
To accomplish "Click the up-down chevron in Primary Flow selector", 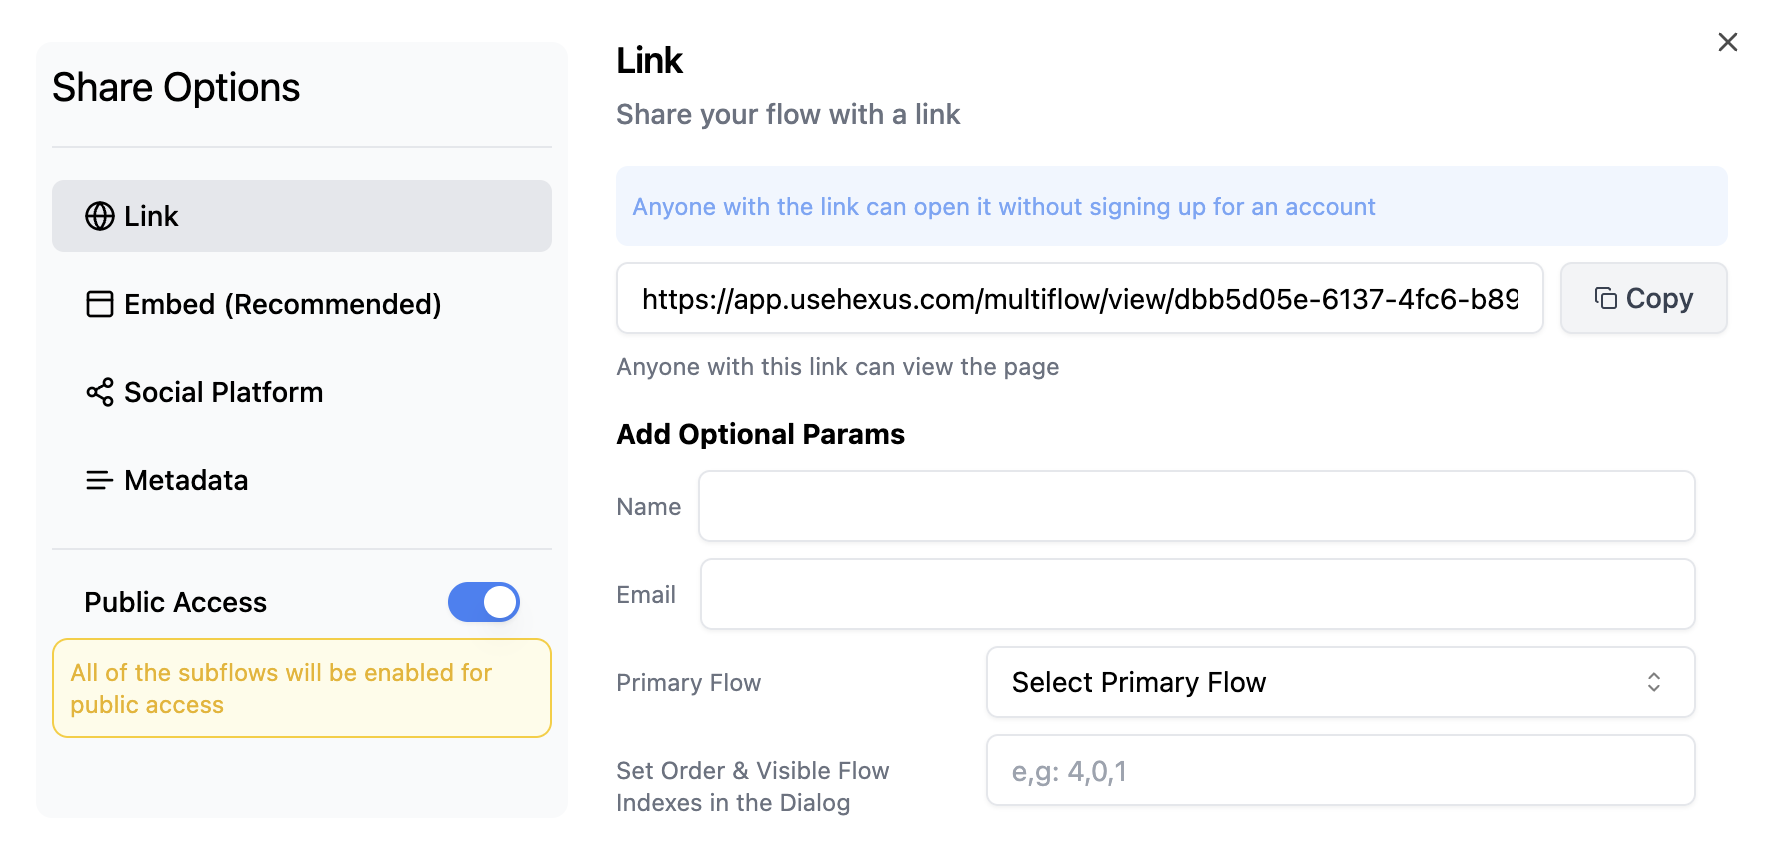I will pos(1654,682).
